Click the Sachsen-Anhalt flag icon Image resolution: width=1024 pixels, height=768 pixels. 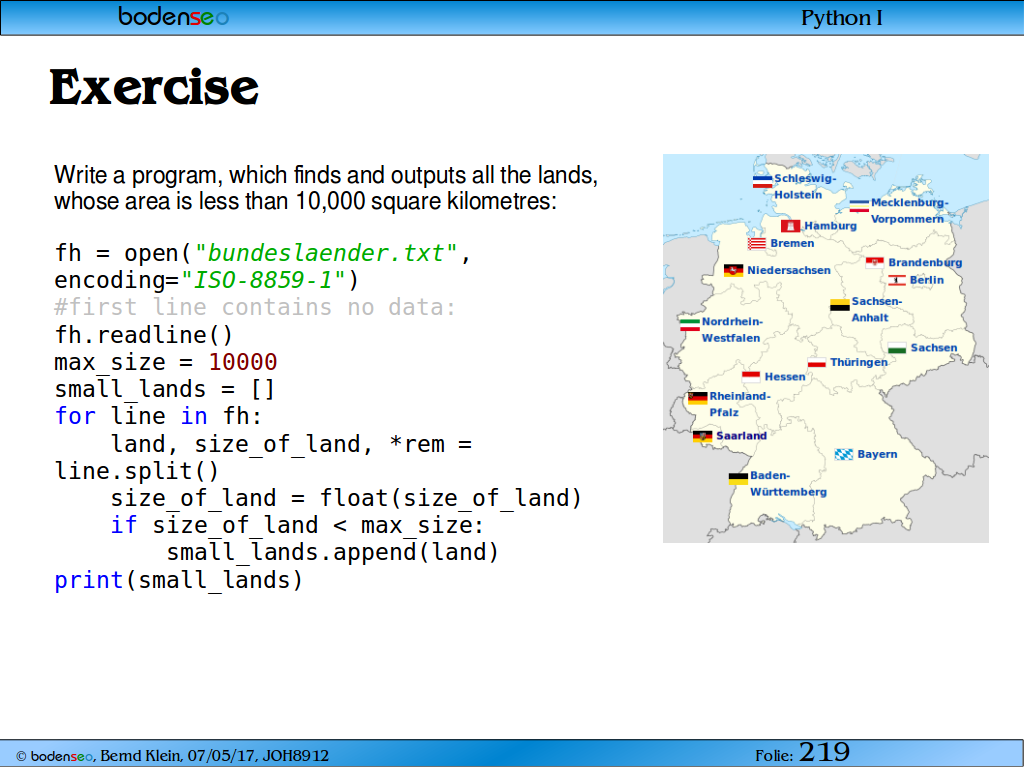click(840, 305)
